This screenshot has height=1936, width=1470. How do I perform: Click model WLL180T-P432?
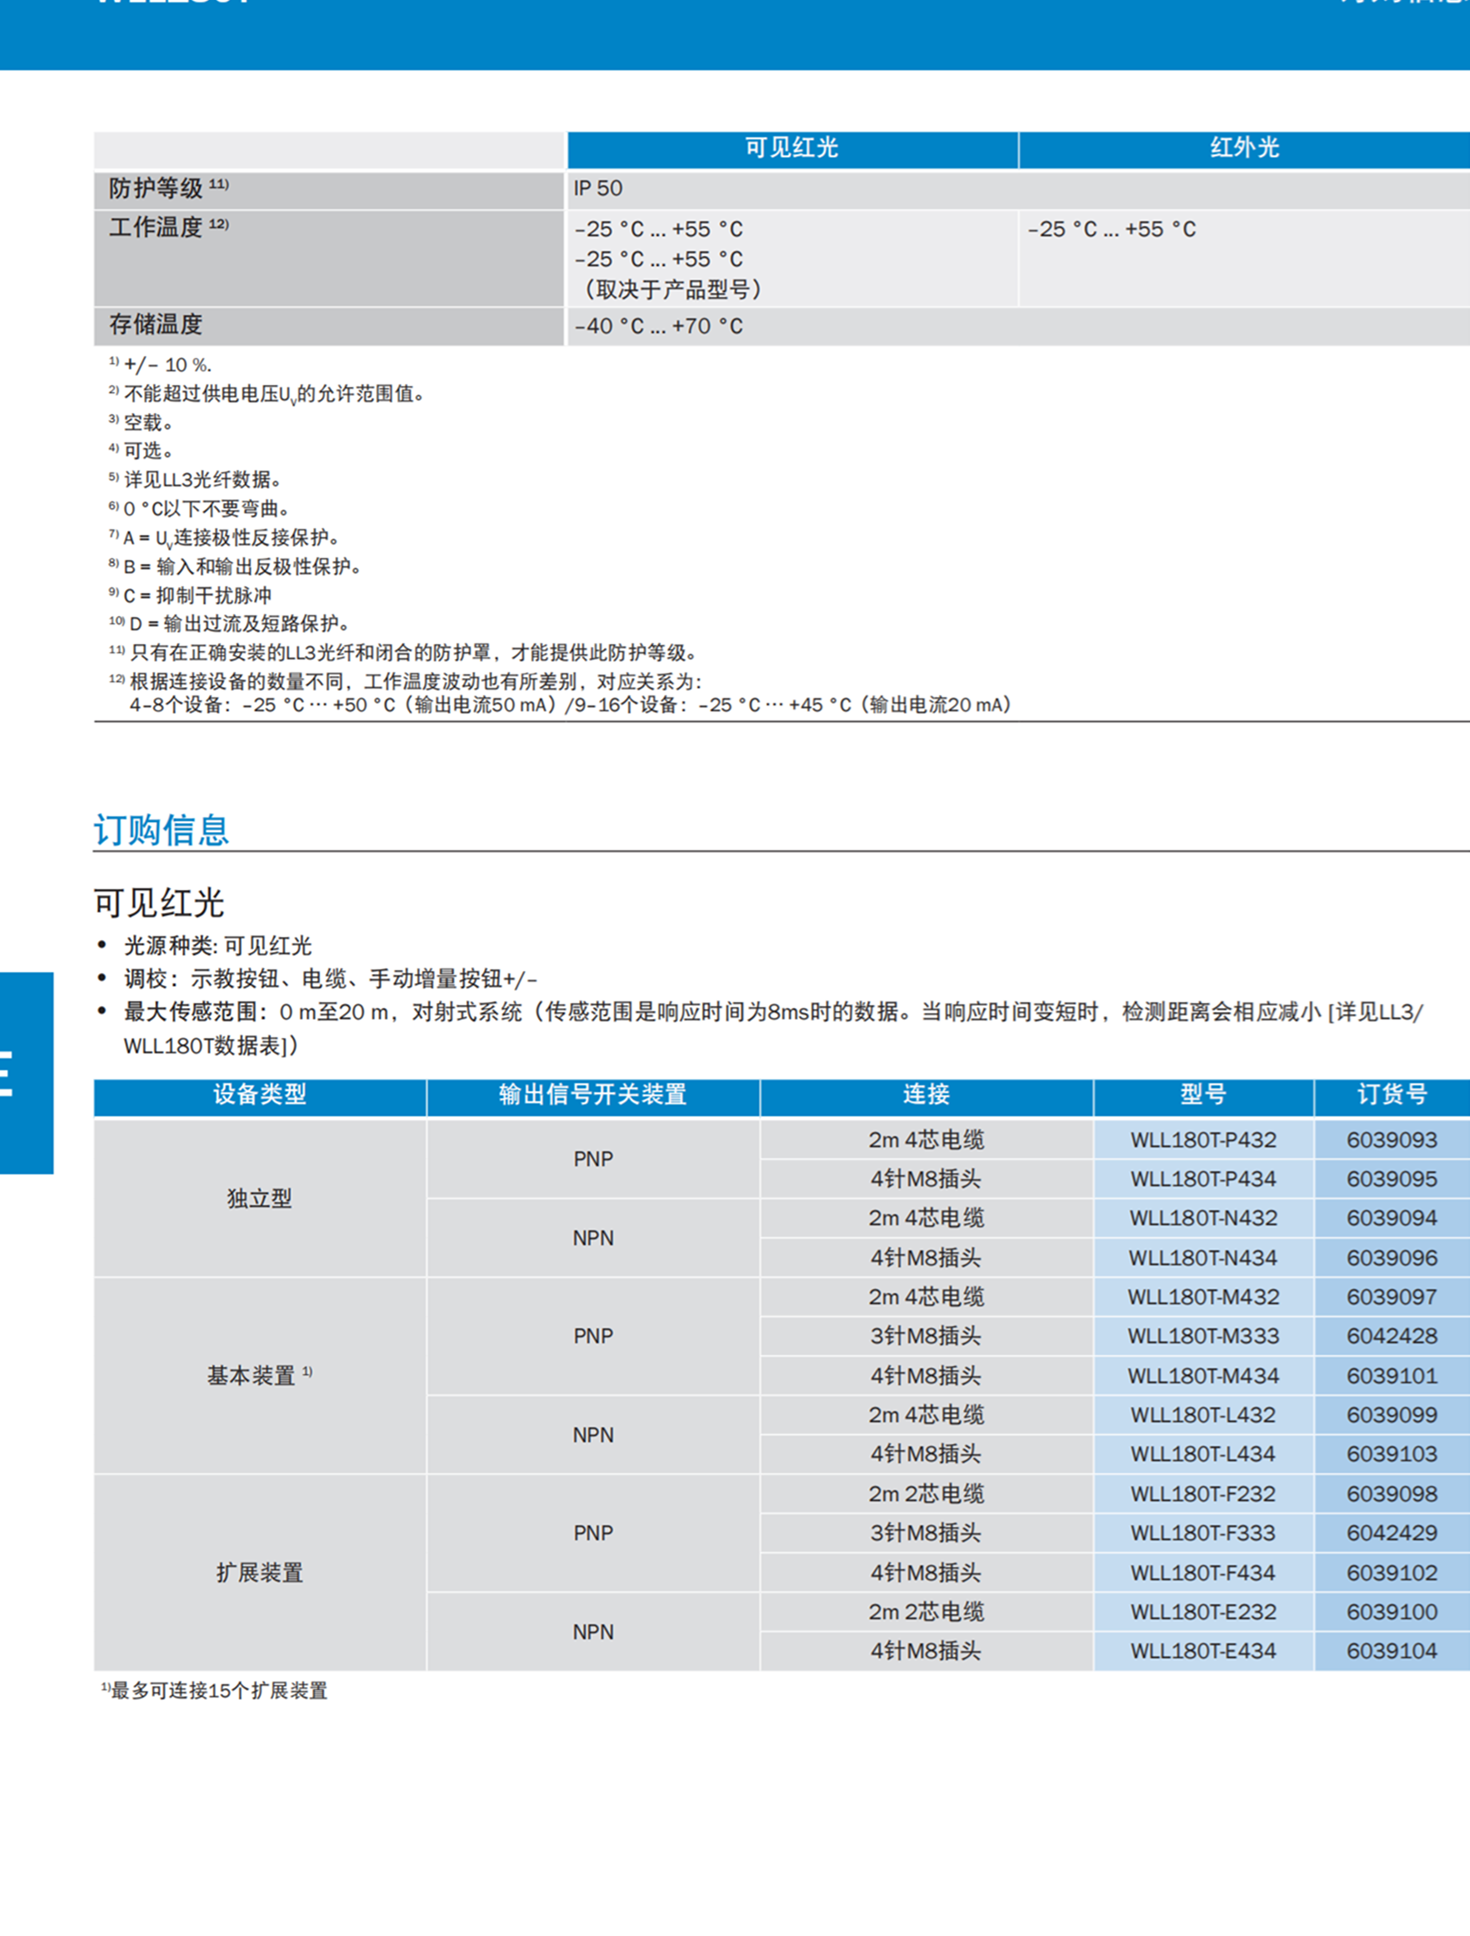coord(1204,1140)
